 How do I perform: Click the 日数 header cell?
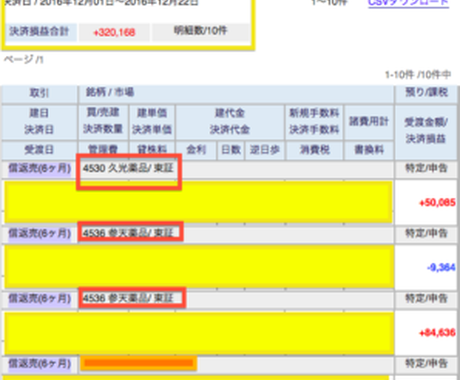click(x=231, y=150)
